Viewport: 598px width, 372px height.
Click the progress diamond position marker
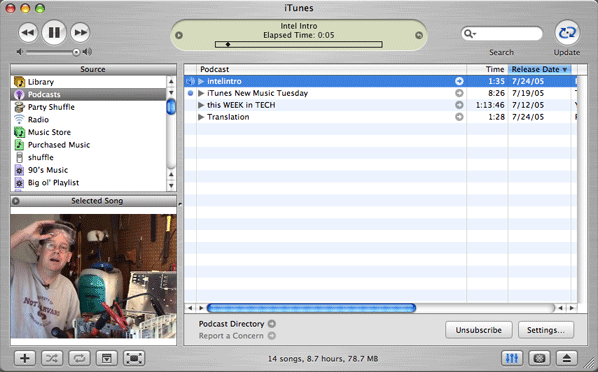pos(228,45)
